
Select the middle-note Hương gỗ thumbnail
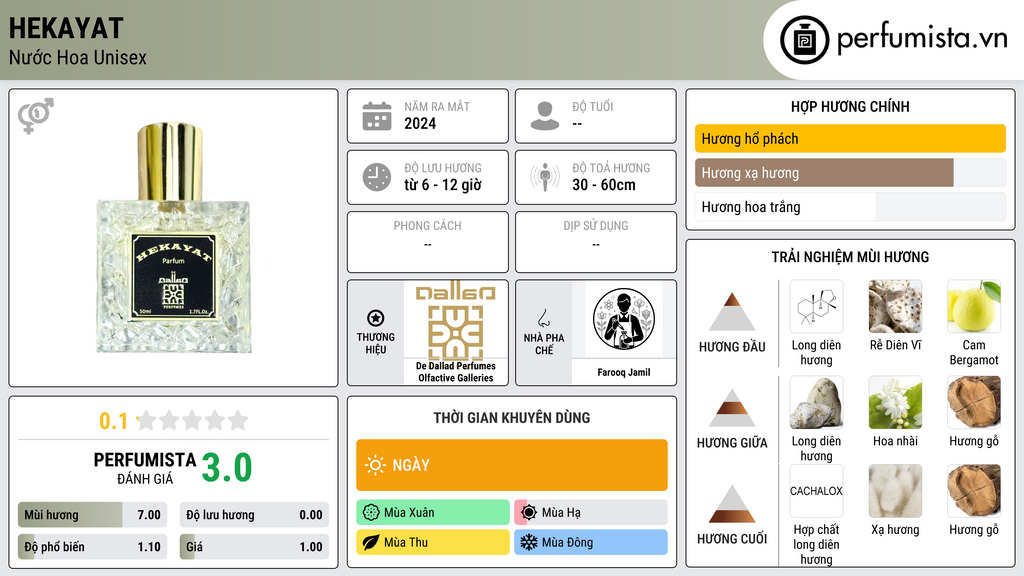click(974, 403)
